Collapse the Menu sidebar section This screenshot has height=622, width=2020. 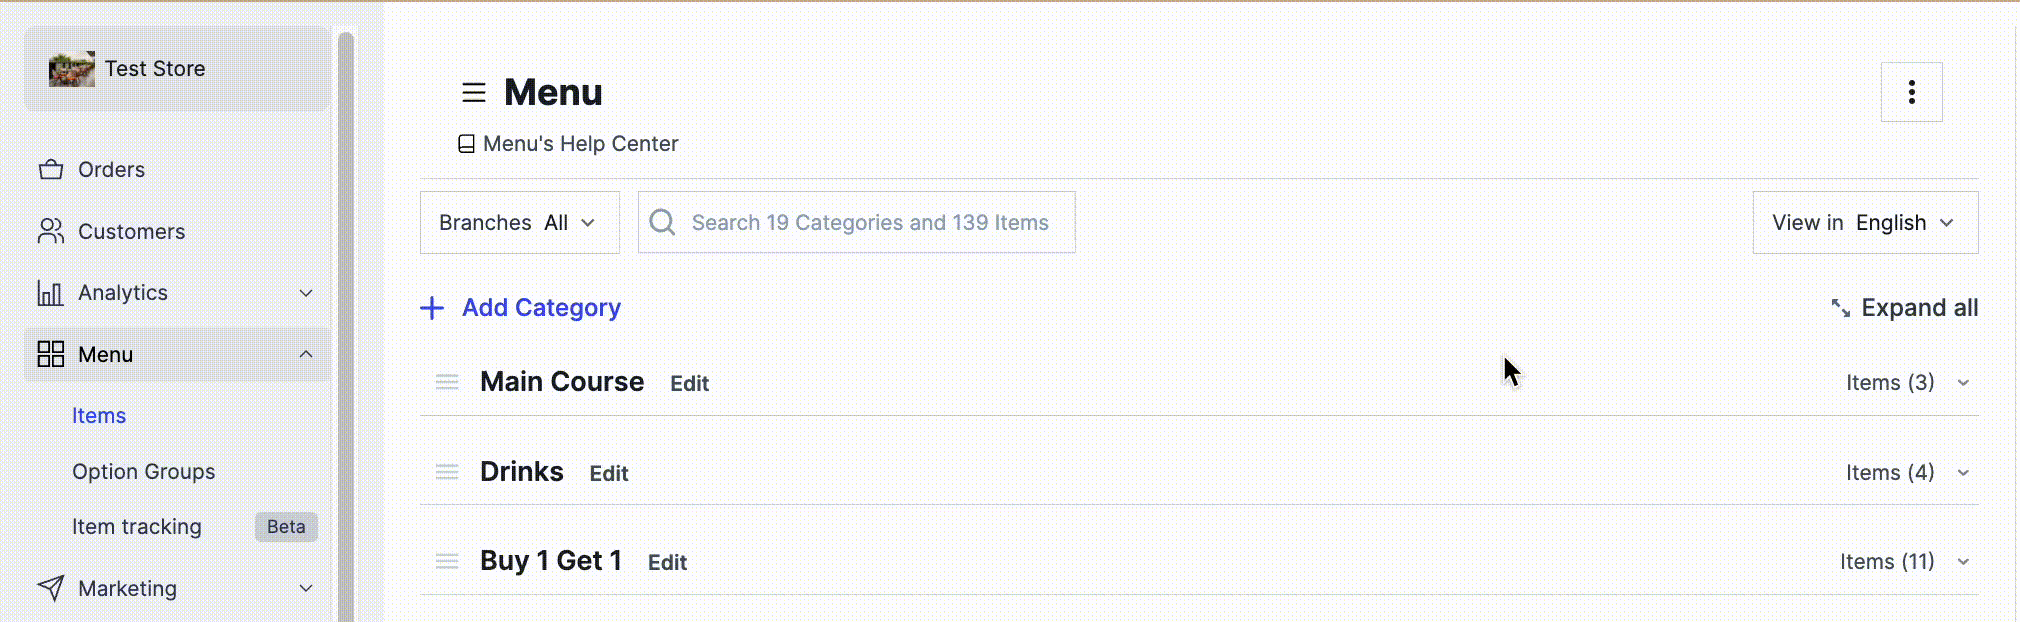[x=306, y=354]
